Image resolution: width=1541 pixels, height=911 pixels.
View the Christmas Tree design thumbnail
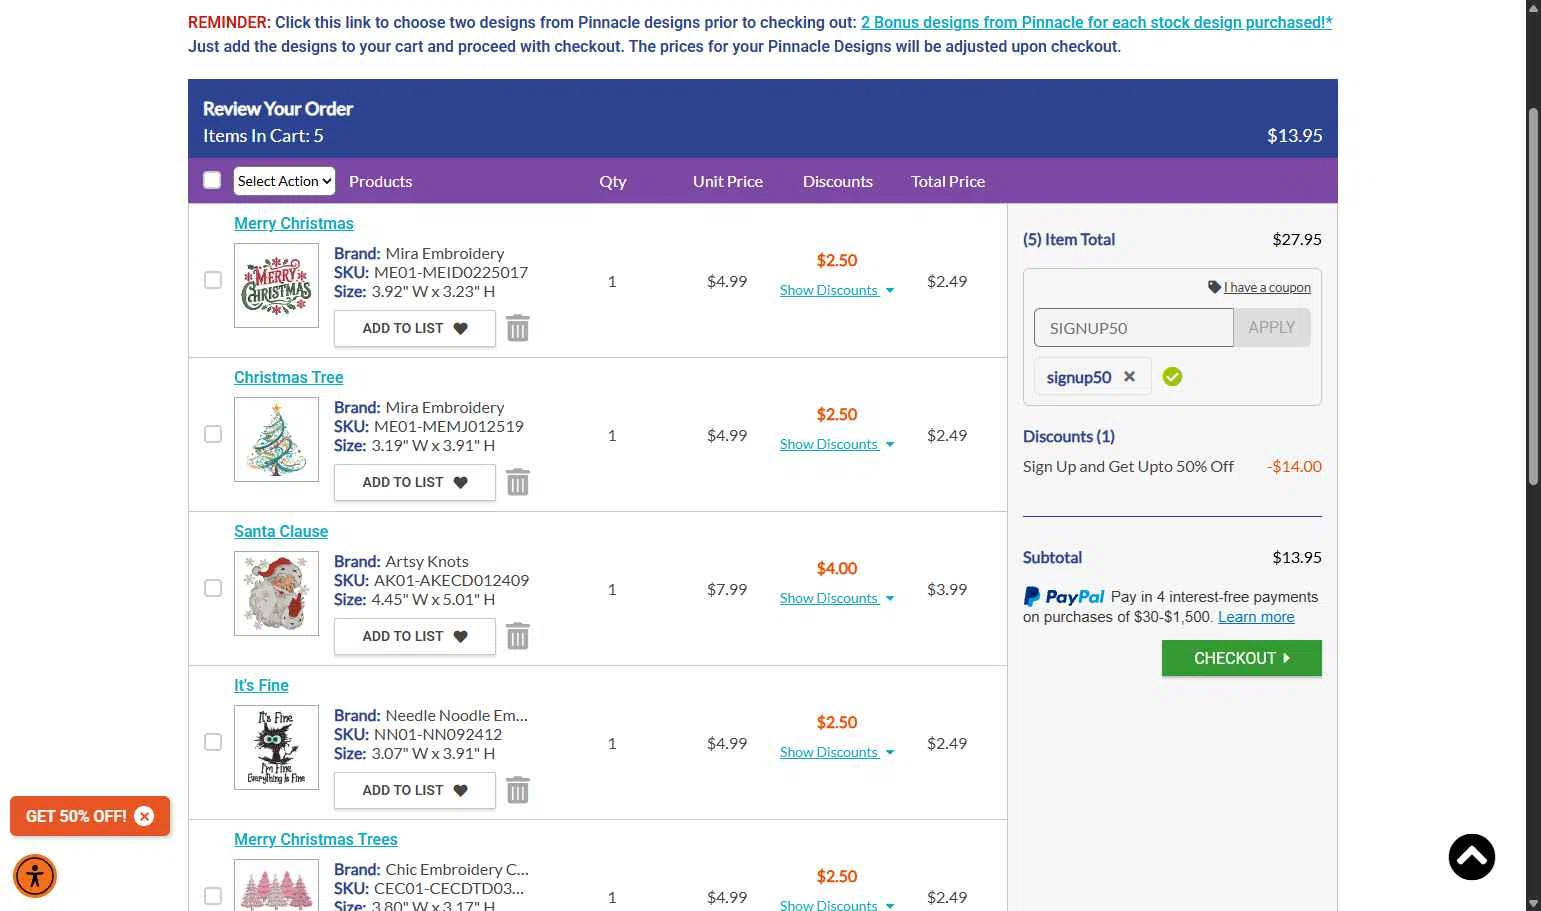(x=276, y=439)
